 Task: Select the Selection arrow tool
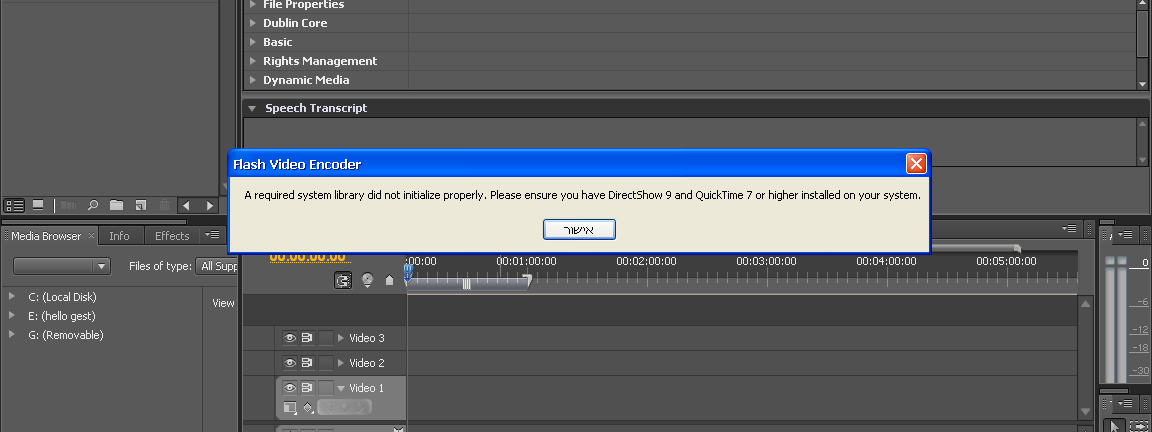coord(1115,425)
